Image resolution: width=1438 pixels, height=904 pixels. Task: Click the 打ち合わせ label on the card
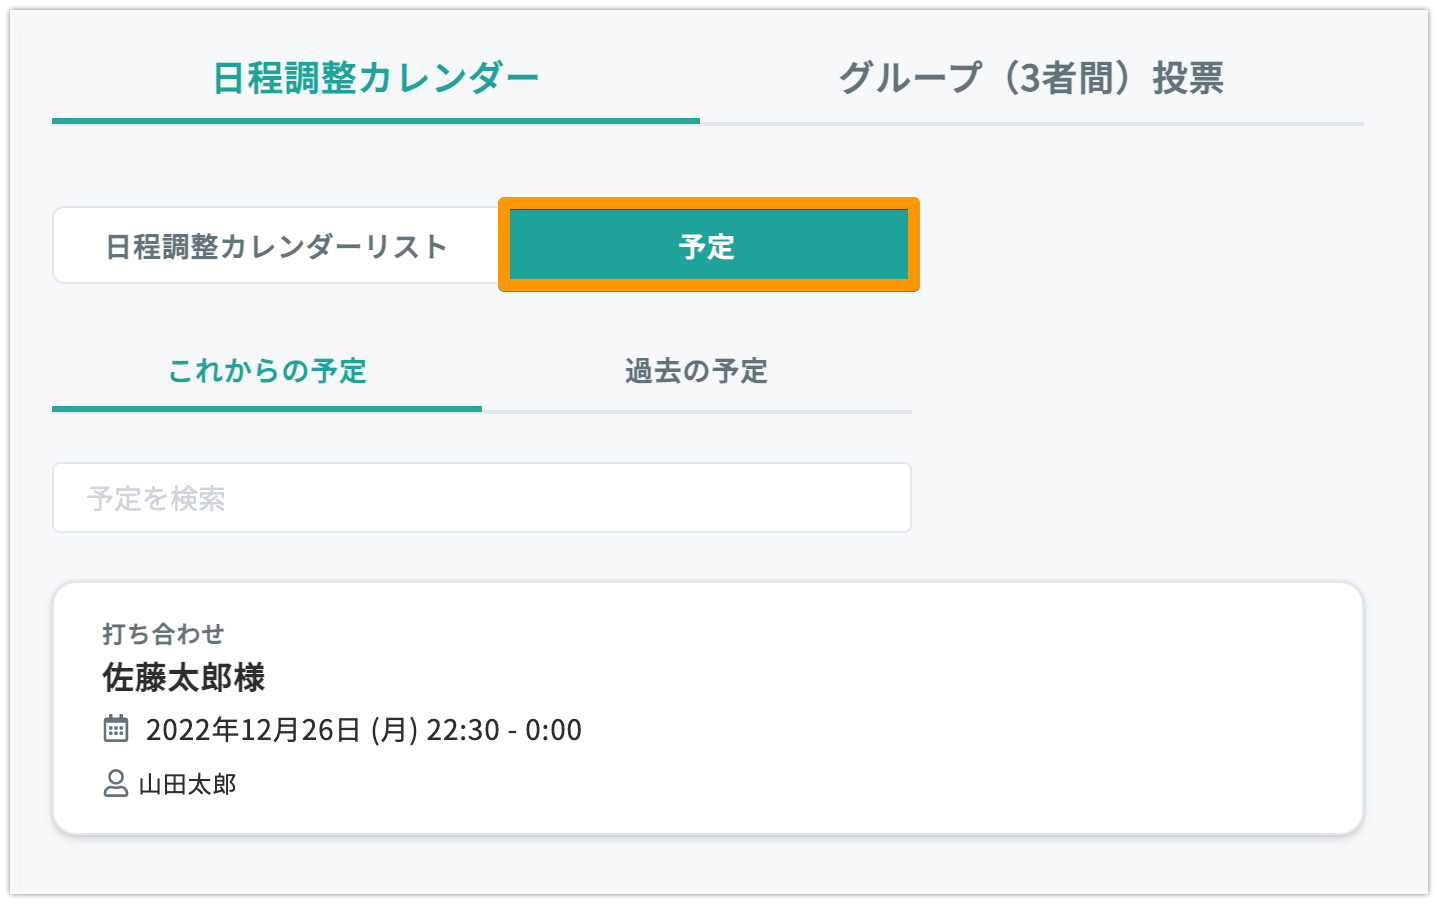coord(163,634)
